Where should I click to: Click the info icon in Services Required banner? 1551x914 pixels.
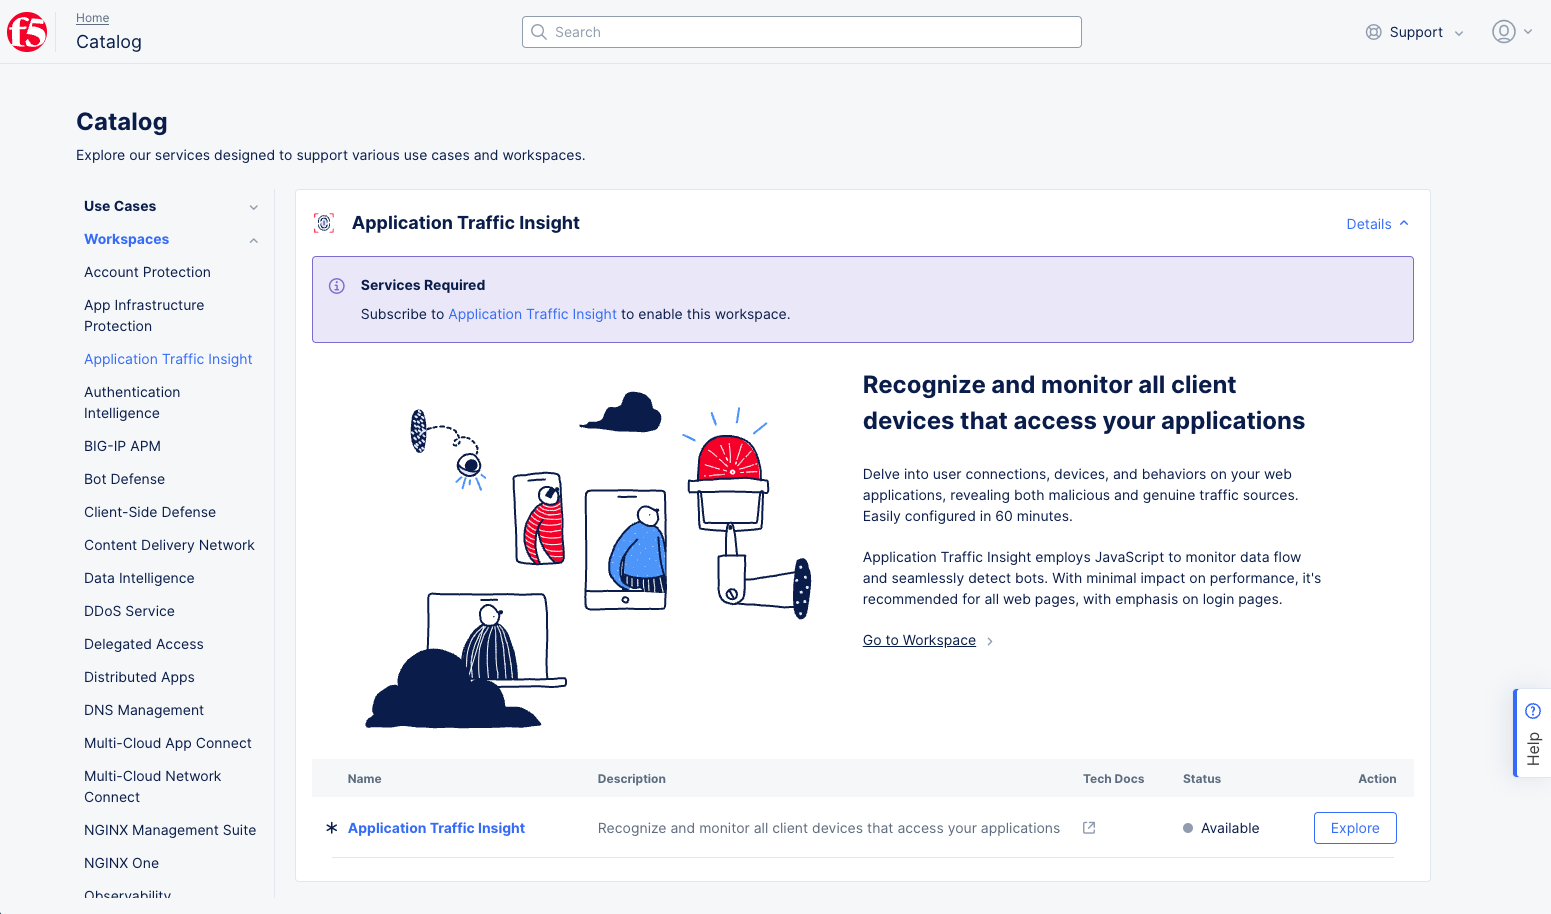point(336,285)
